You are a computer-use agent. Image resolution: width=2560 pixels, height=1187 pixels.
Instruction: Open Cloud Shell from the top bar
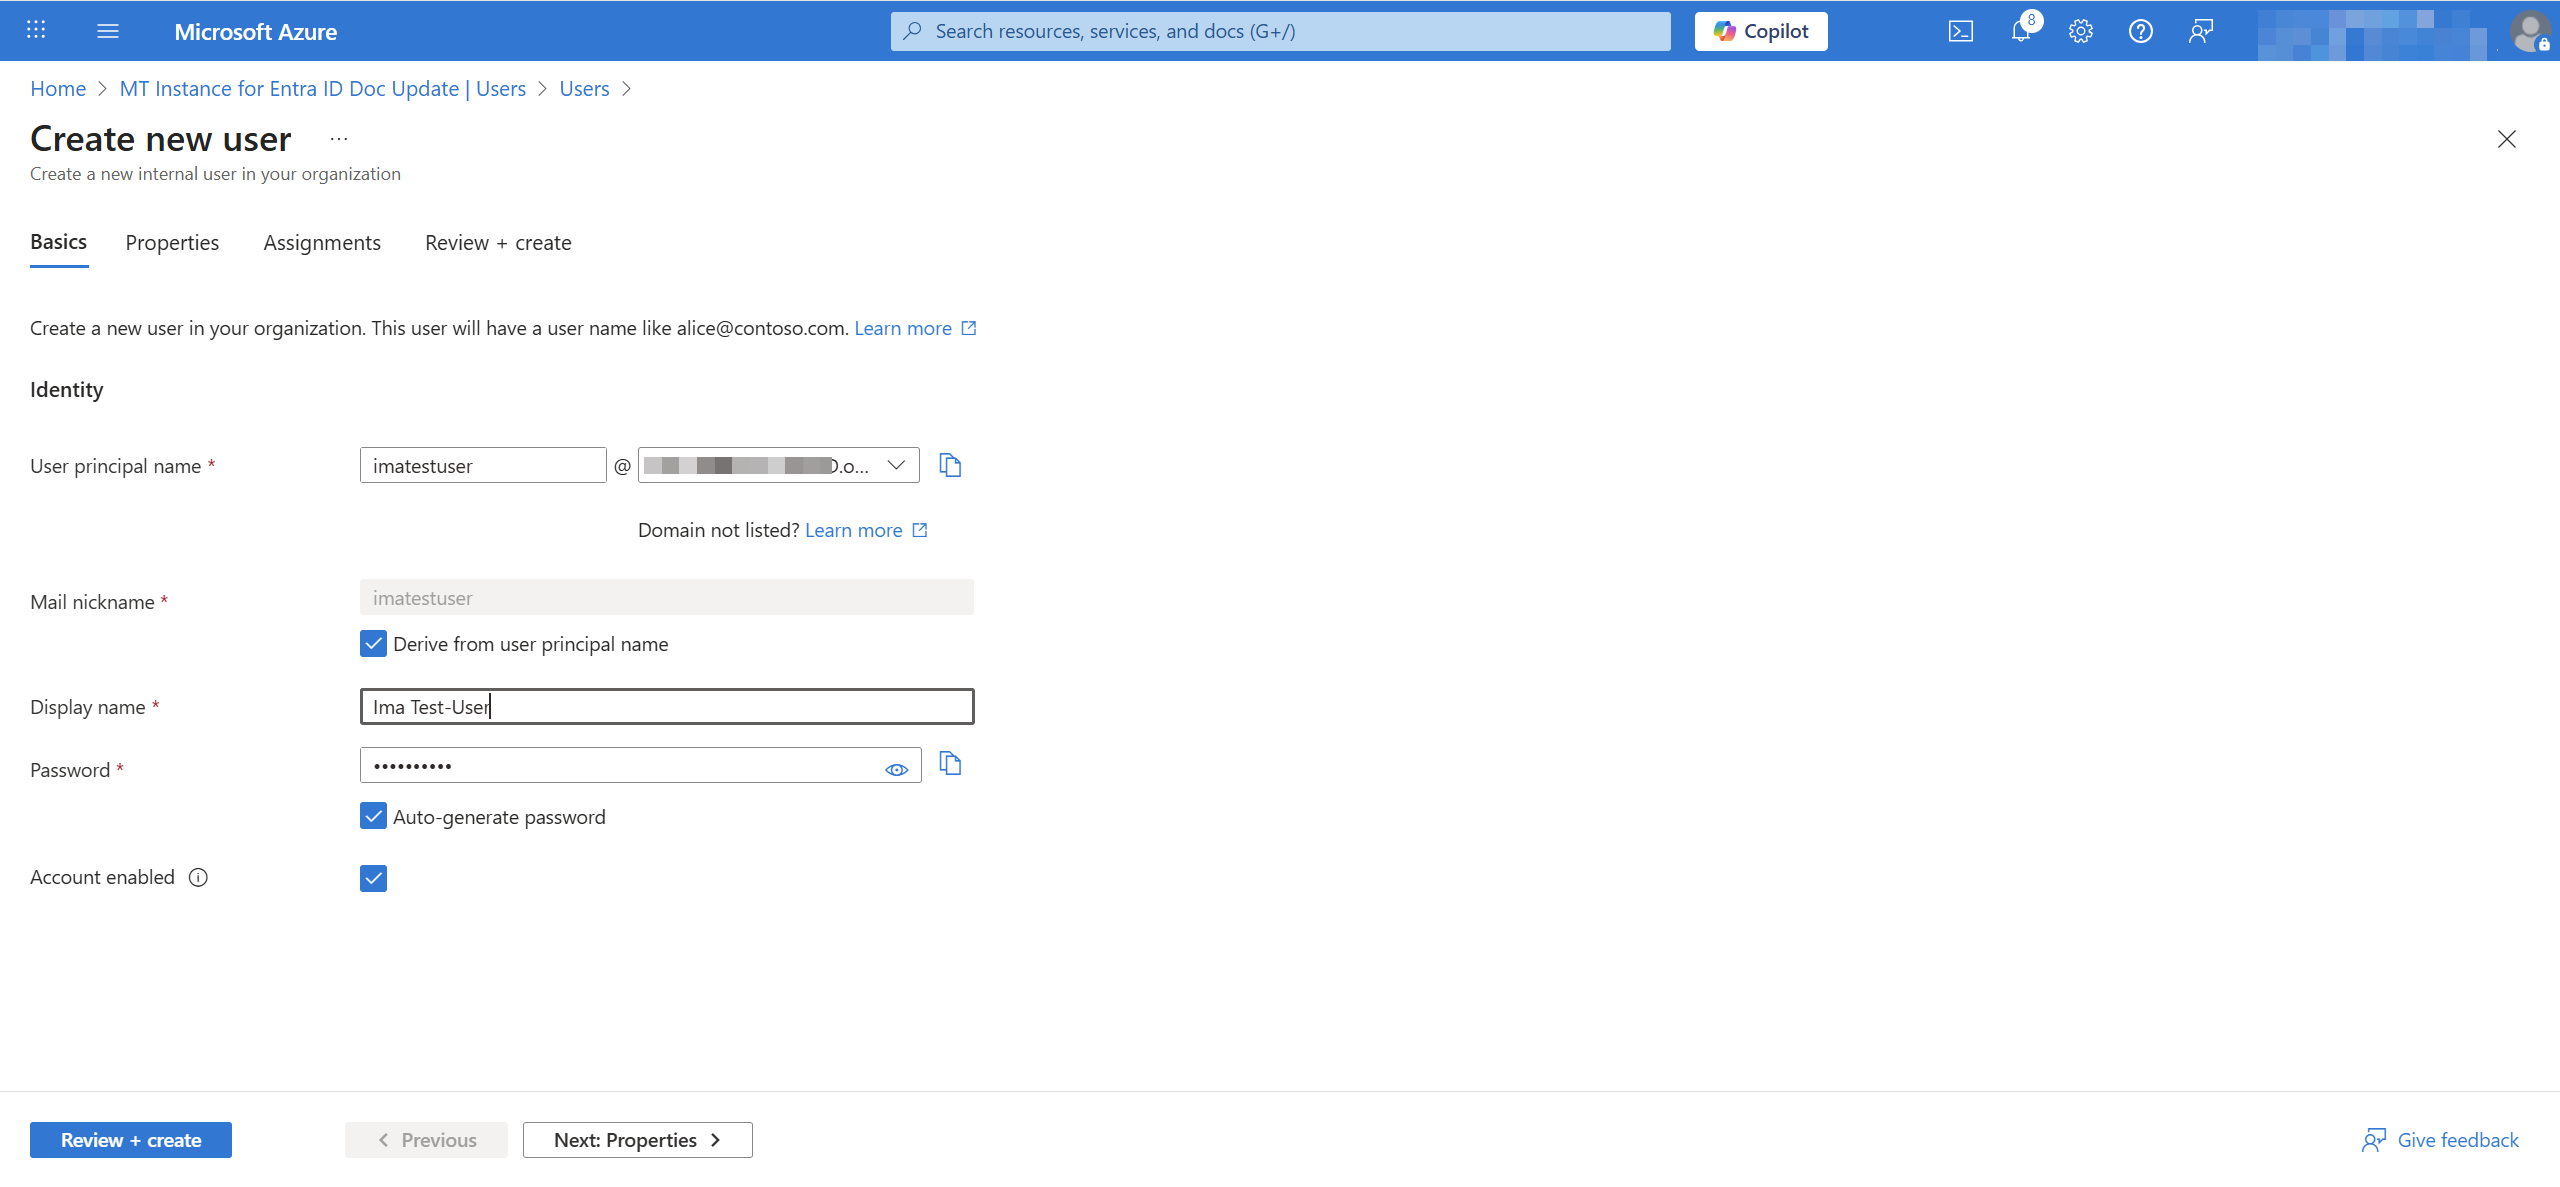point(1961,31)
